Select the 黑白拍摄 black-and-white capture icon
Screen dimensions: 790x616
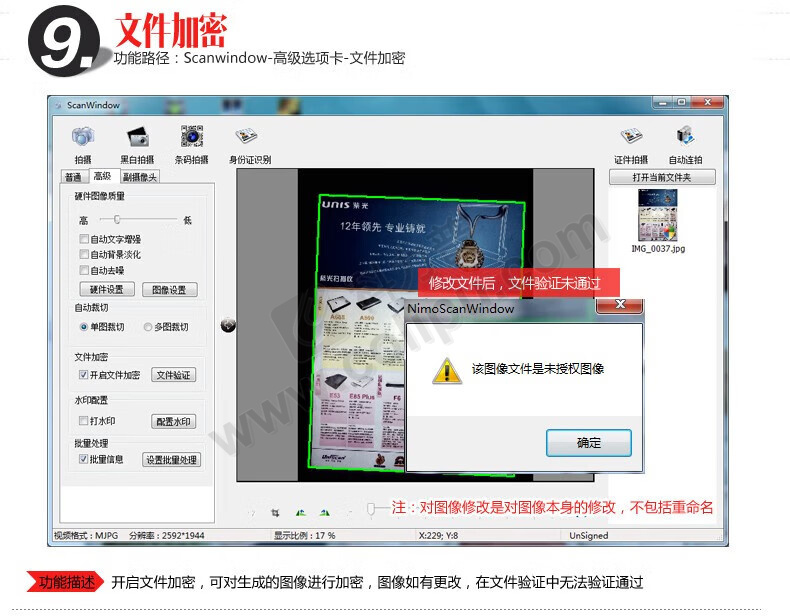pos(137,137)
